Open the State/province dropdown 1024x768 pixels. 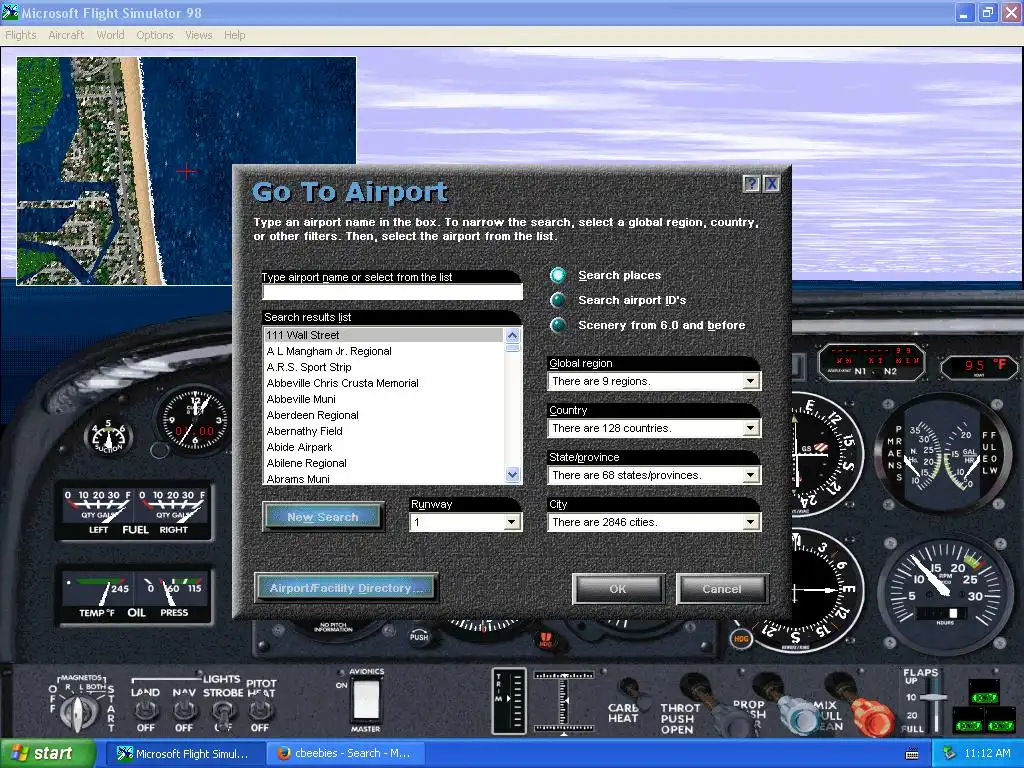[x=750, y=475]
